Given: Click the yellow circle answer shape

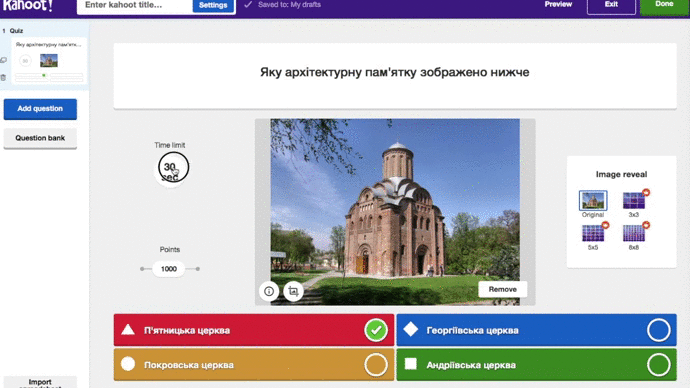Looking at the screenshot, I should pos(128,364).
